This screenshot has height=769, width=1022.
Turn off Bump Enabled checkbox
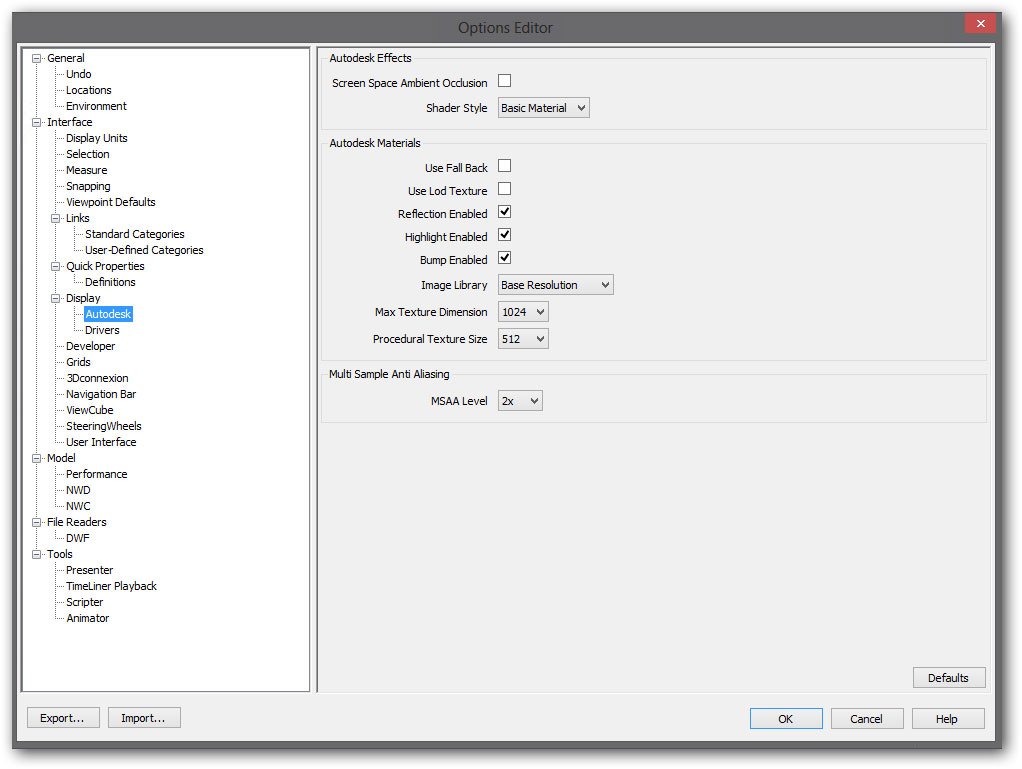point(505,258)
